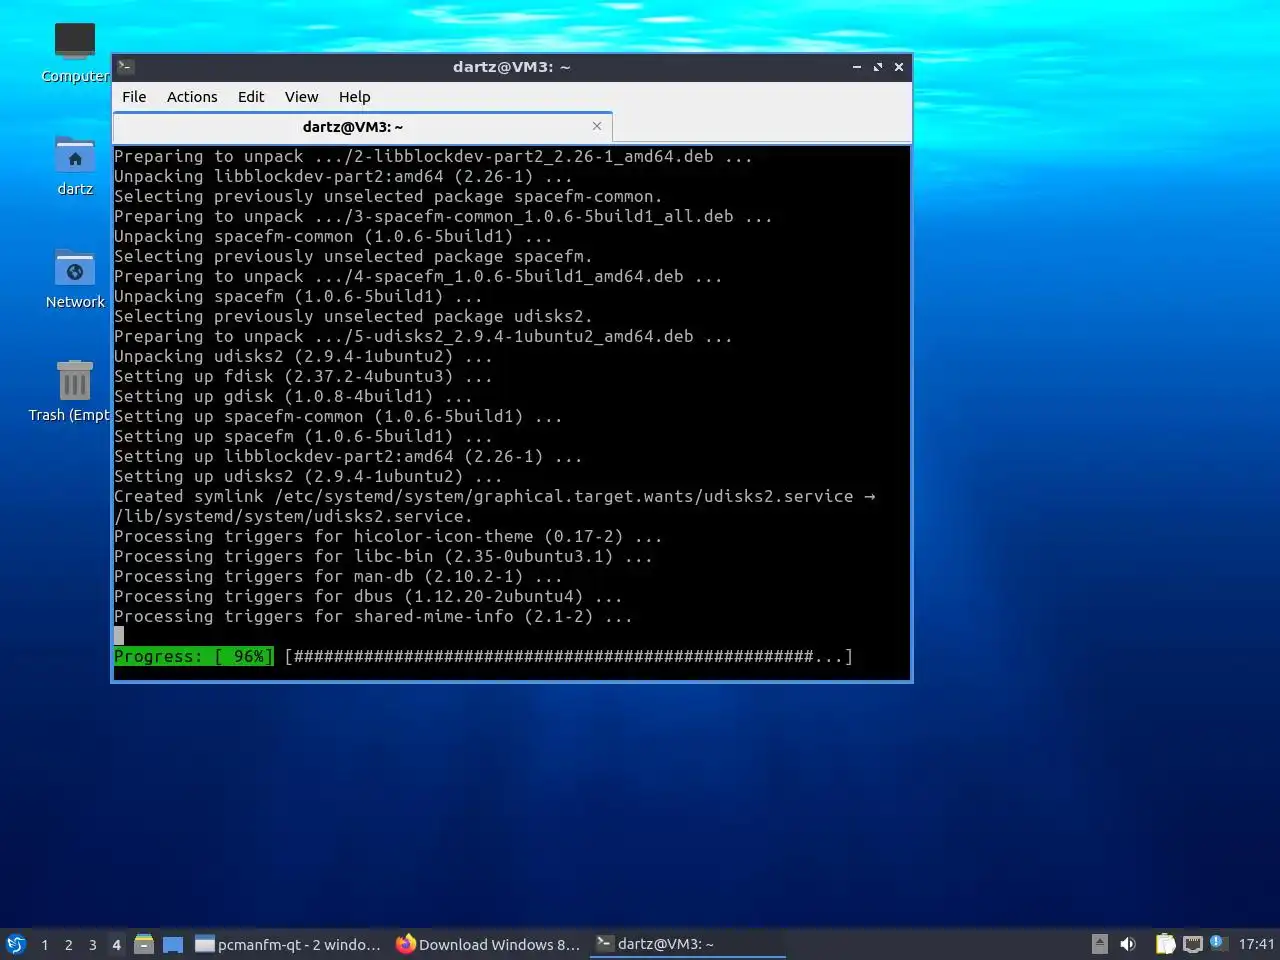The height and width of the screenshot is (960, 1280).
Task: Select the dartz@VM3: ~ terminal tab
Action: (353, 127)
